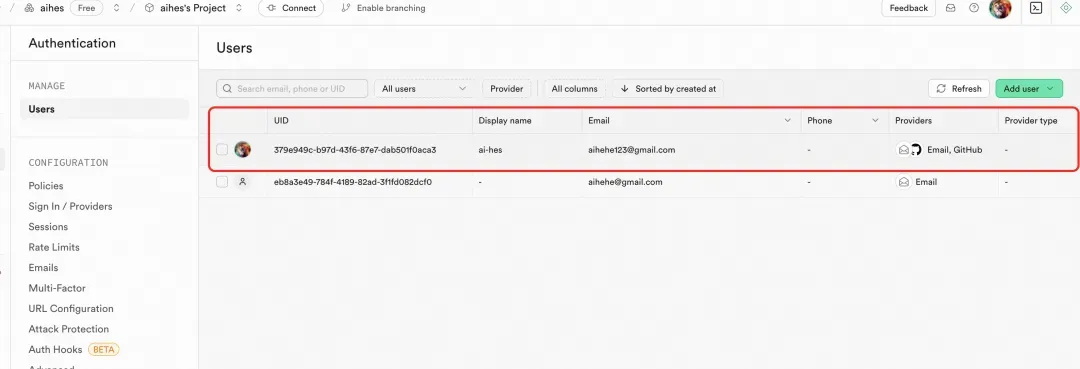
Task: Open the inbox mail icon in top bar
Action: click(951, 8)
